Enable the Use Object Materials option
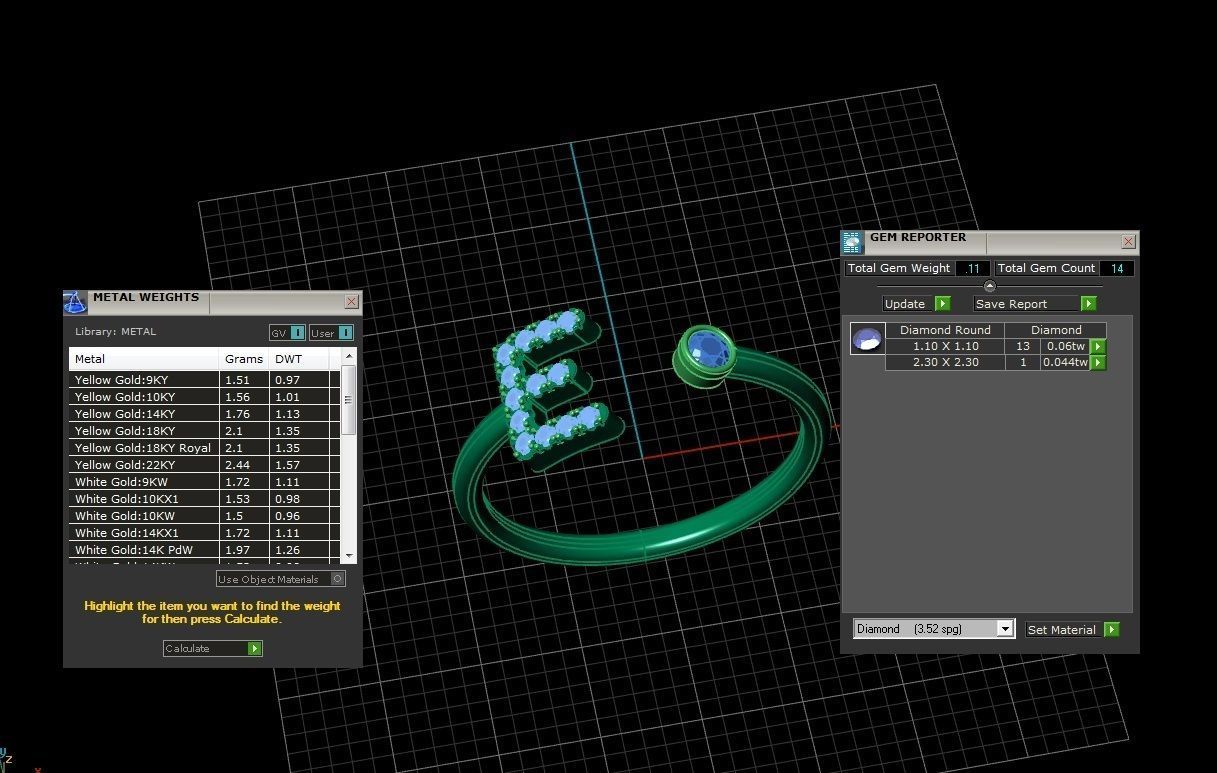 pyautogui.click(x=337, y=579)
